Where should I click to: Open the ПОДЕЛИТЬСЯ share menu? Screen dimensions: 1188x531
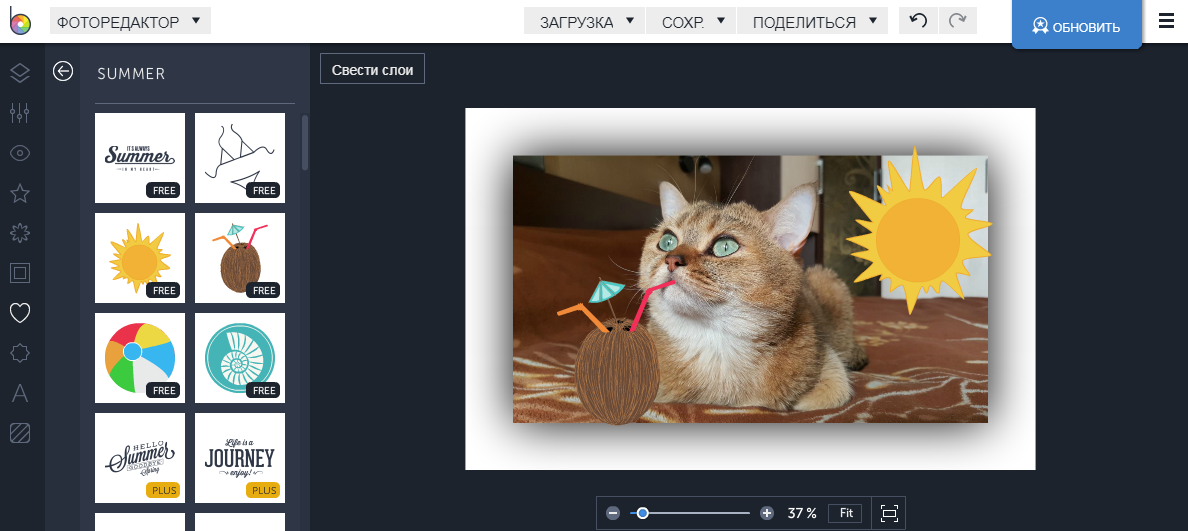click(812, 21)
